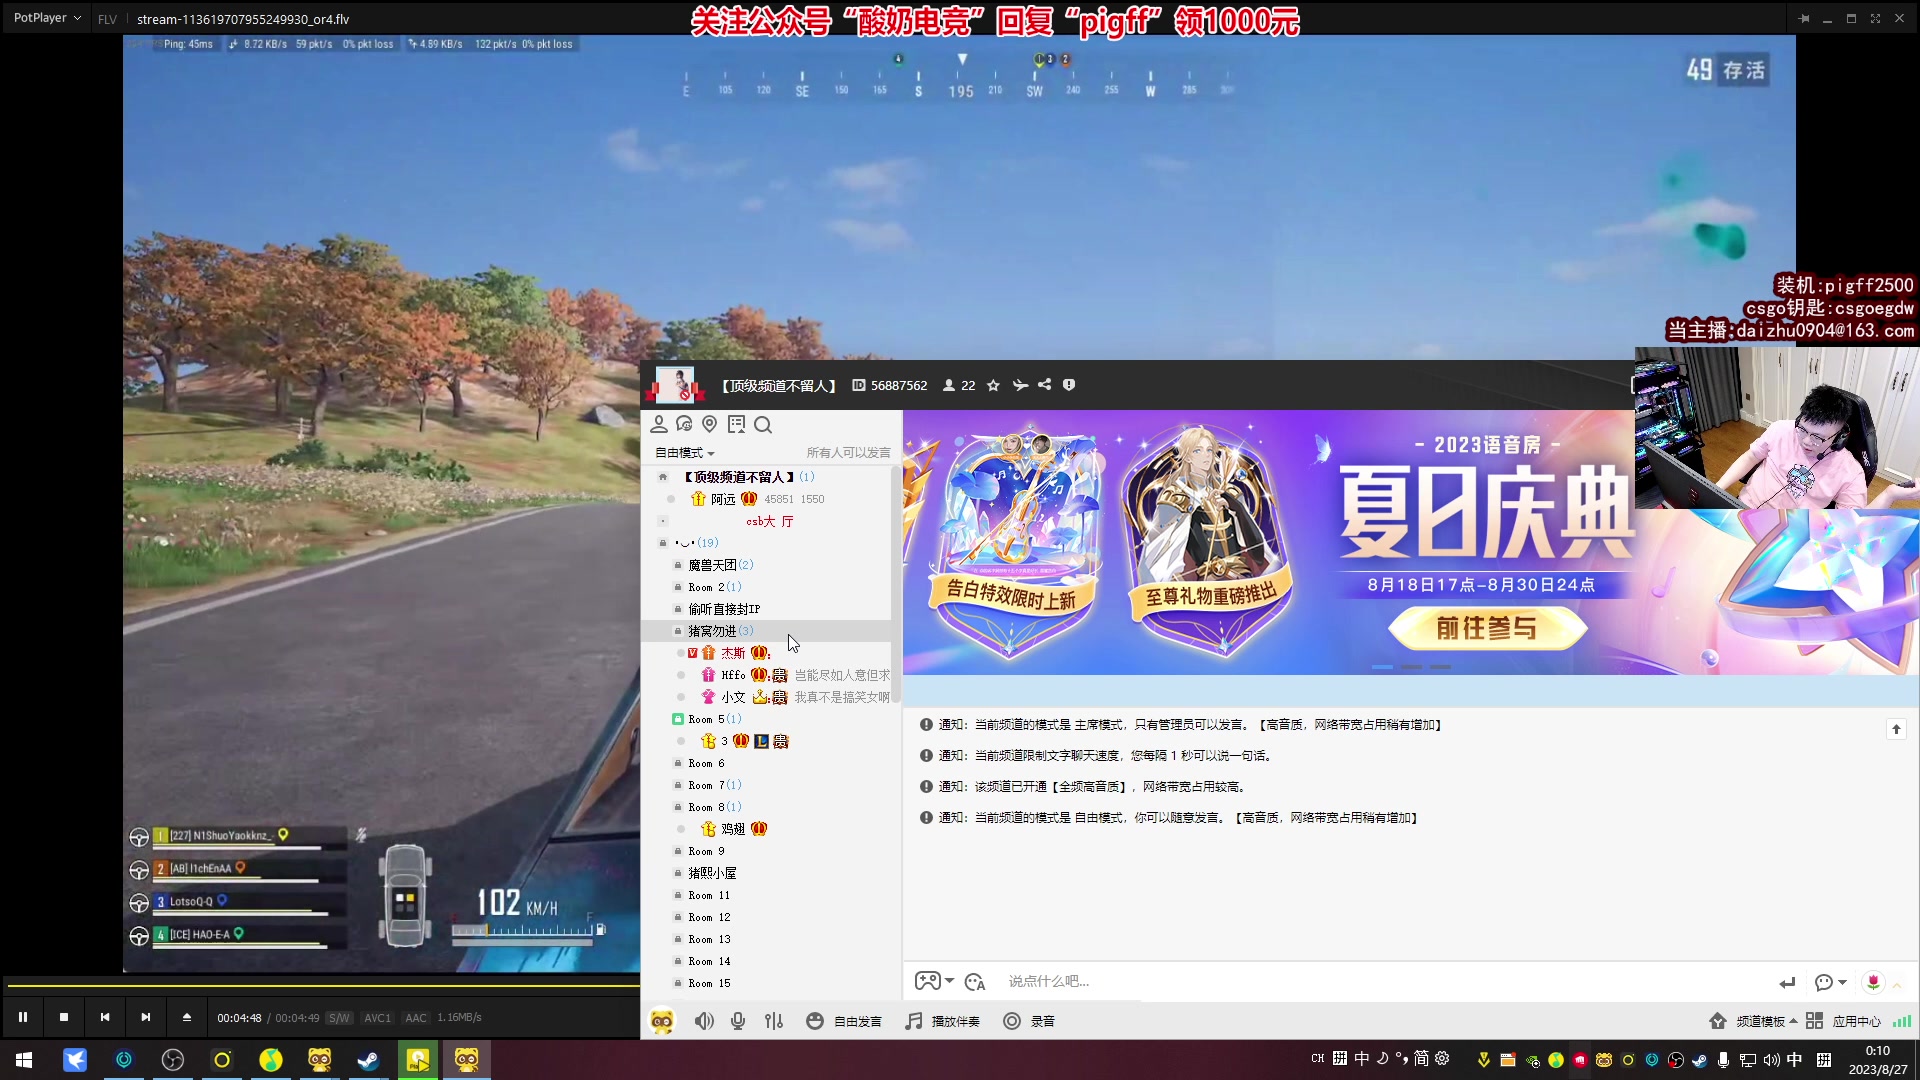This screenshot has height=1080, width=1920.
Task: Open the 自由模式 mode dropdown
Action: (x=685, y=453)
